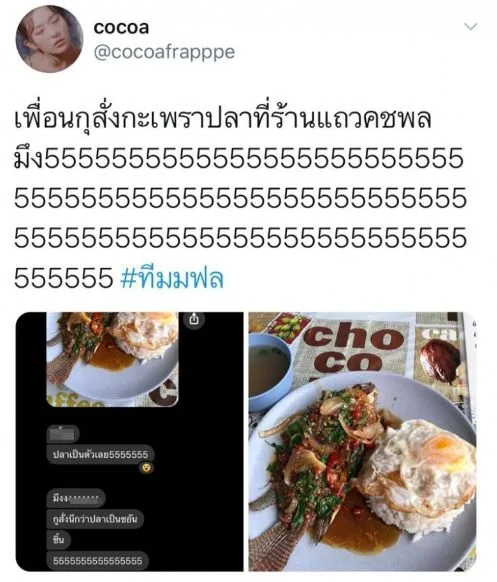The height and width of the screenshot is (582, 497).
Task: Click the blurred sender name bubble
Action: [63, 434]
